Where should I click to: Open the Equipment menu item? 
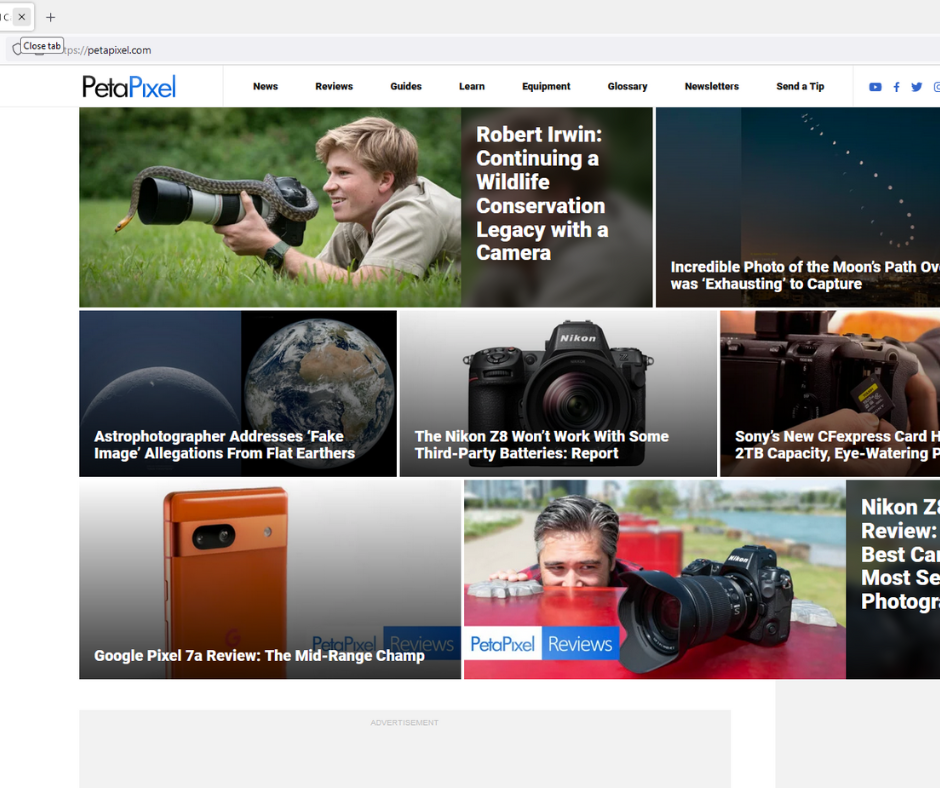click(x=546, y=86)
